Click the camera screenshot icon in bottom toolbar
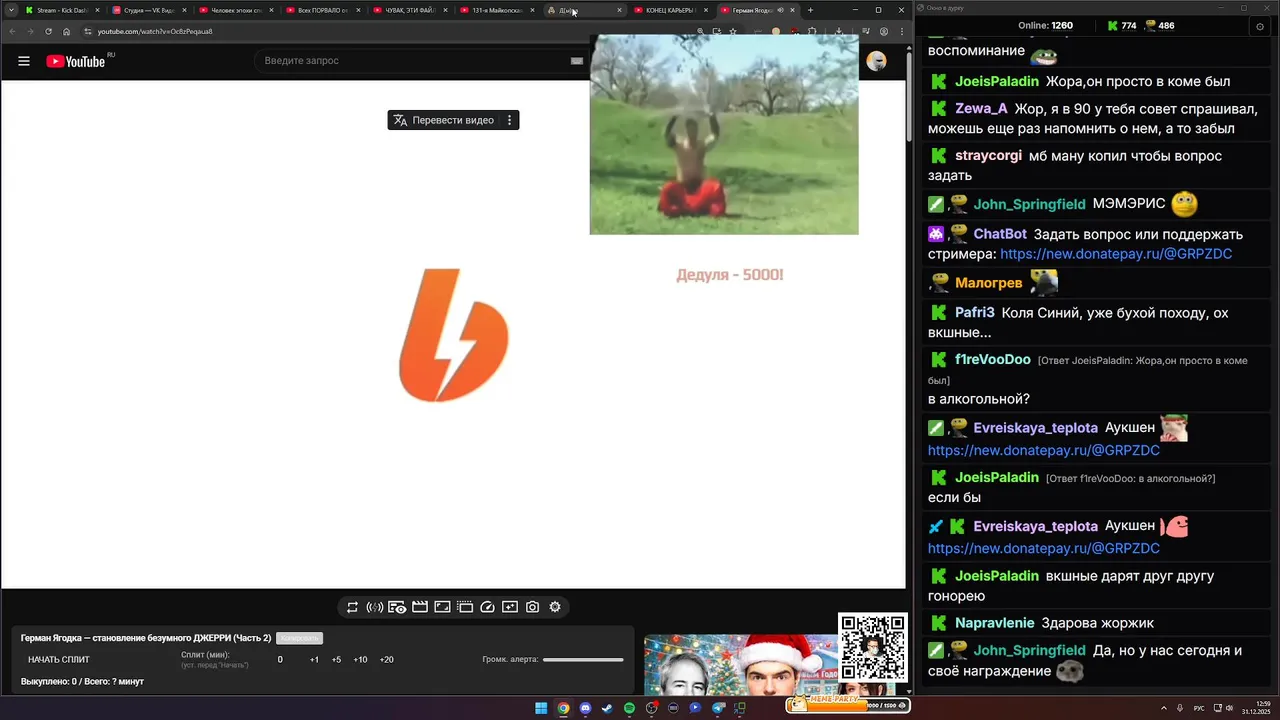This screenshot has width=1280, height=720. 532,607
